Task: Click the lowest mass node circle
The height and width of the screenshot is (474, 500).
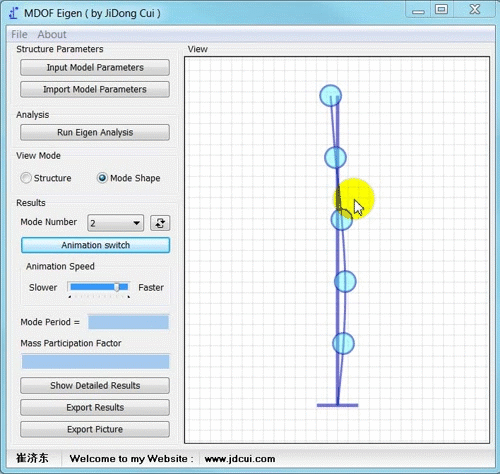Action: tap(343, 343)
